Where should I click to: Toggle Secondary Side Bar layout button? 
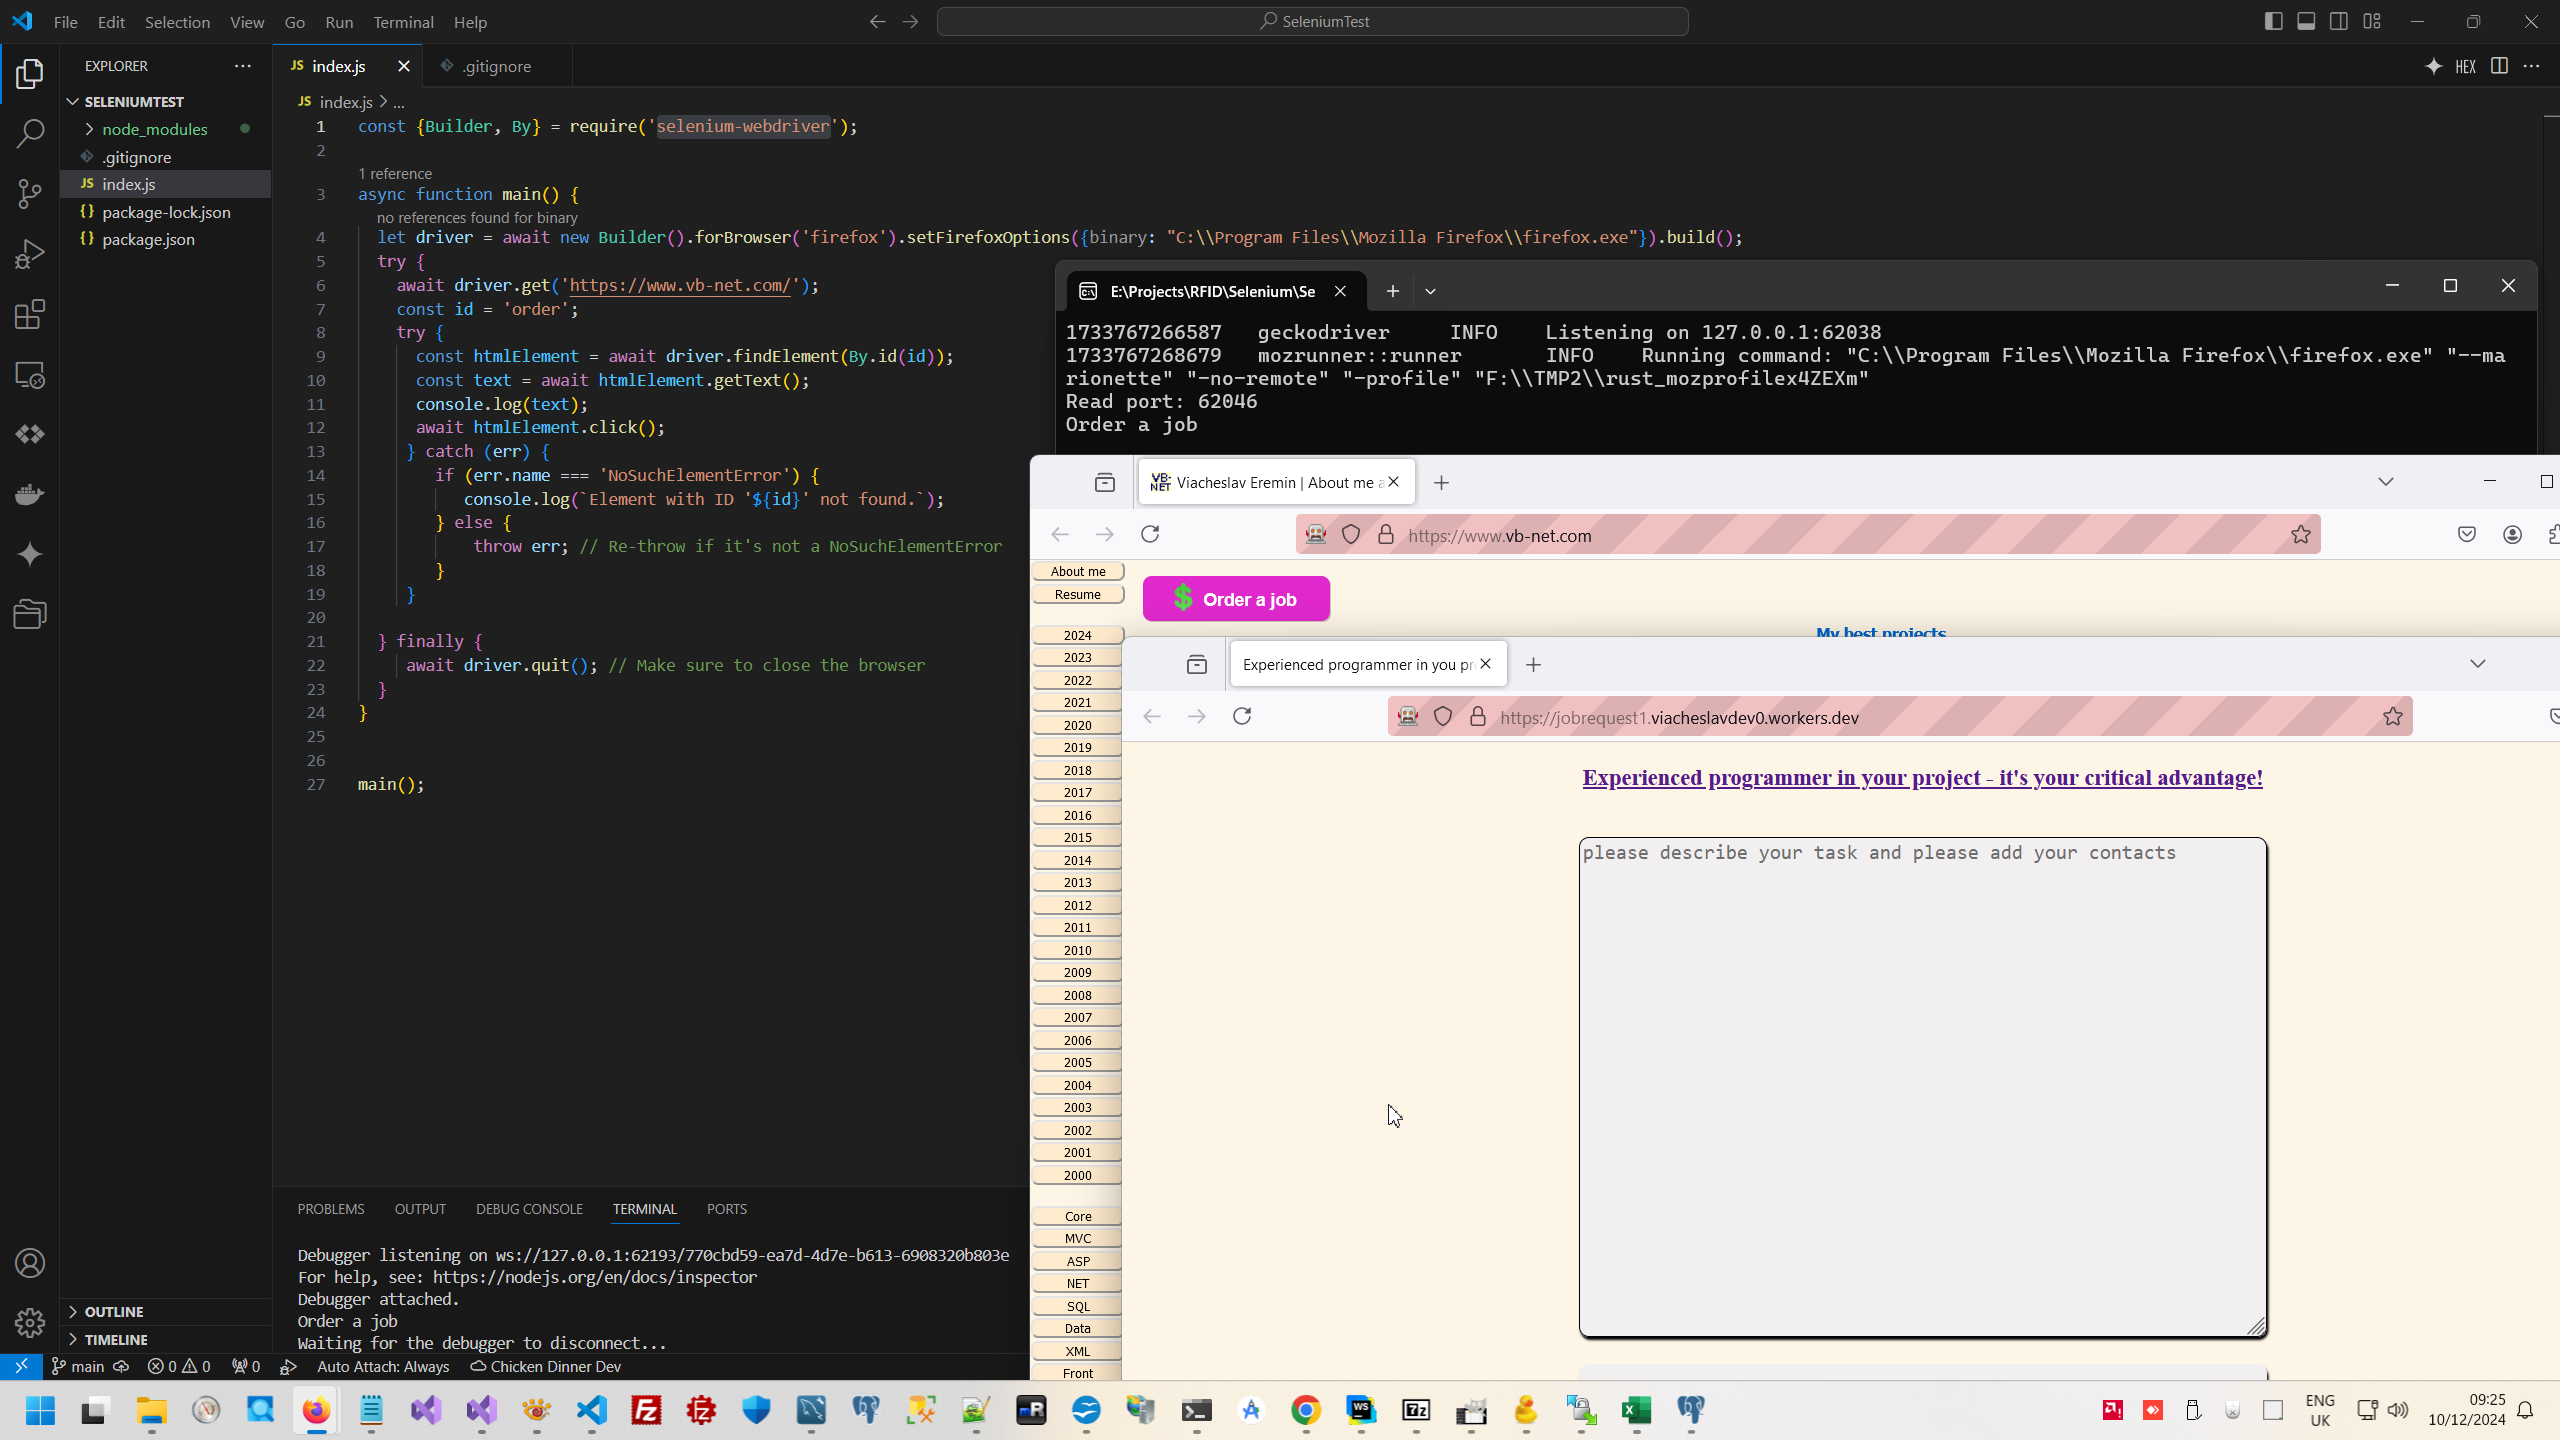pyautogui.click(x=2339, y=21)
